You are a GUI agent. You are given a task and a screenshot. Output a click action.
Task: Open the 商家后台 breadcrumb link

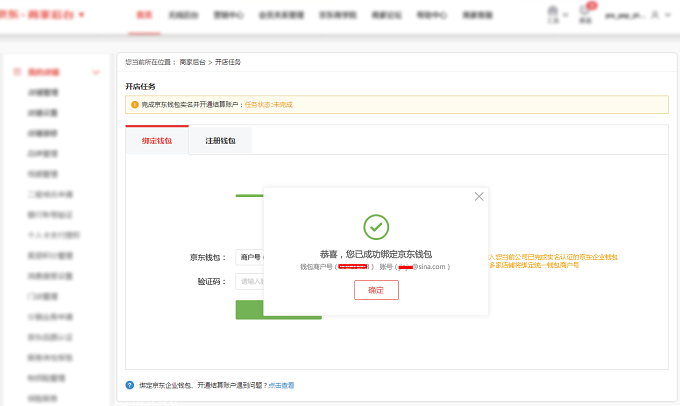click(x=192, y=62)
